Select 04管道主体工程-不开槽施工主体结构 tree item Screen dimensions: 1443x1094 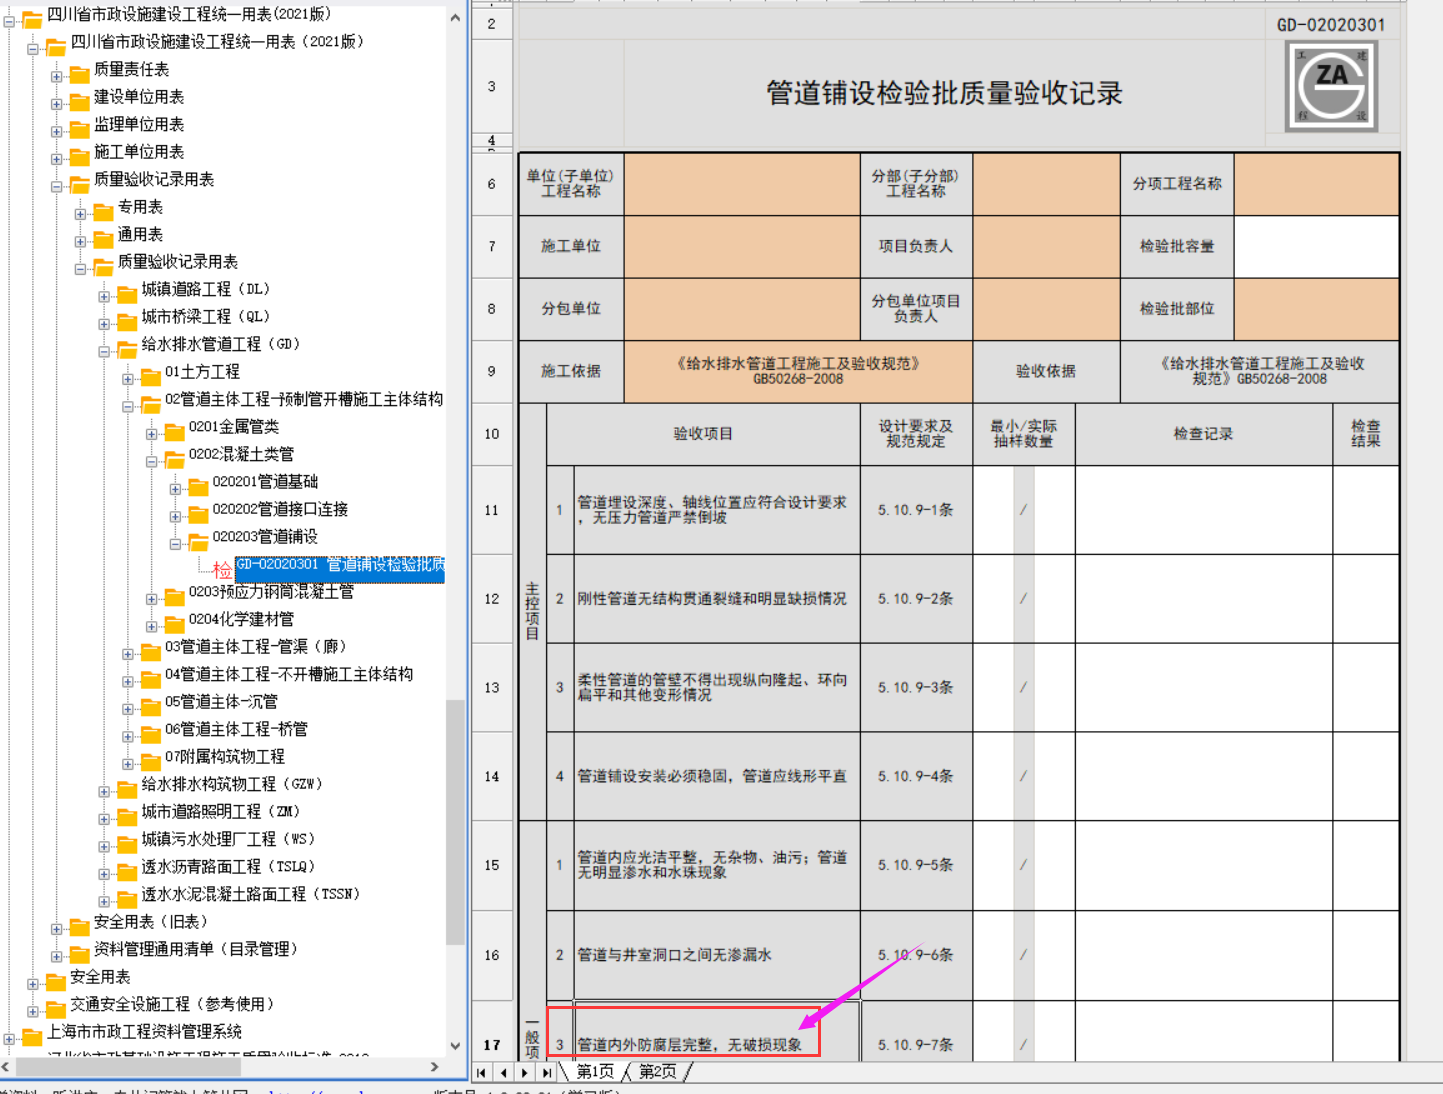[289, 674]
